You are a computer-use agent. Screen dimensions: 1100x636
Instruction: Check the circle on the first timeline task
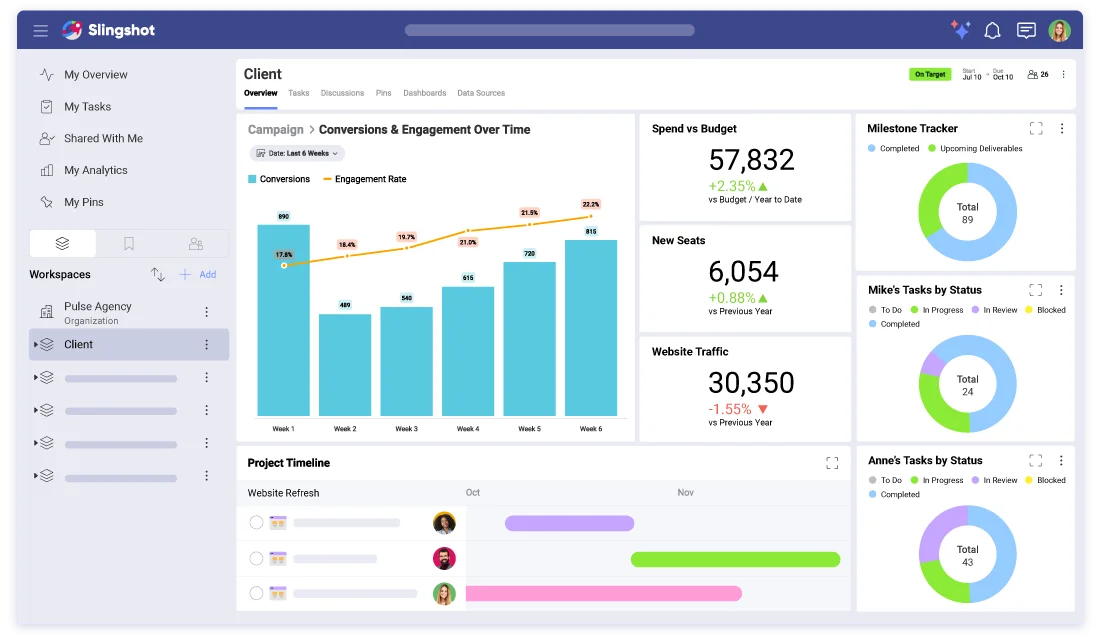click(x=256, y=522)
